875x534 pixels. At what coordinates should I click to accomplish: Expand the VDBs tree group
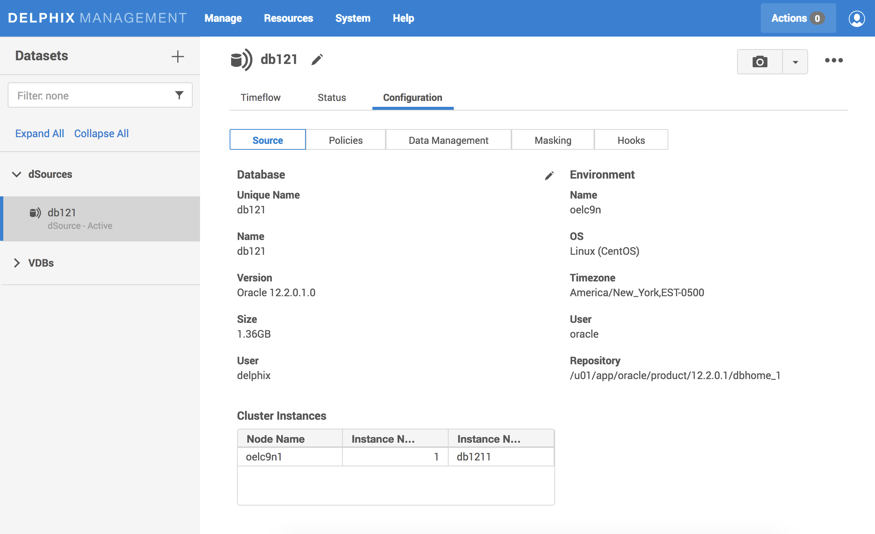click(x=17, y=263)
